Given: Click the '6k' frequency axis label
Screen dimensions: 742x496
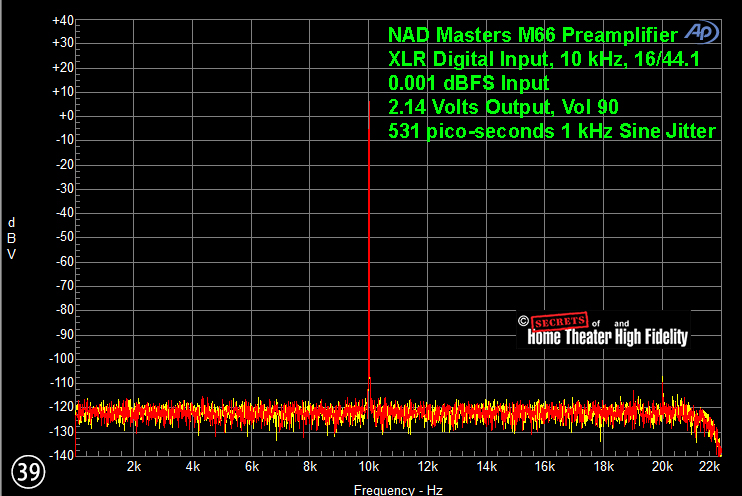Looking at the screenshot, I should (x=252, y=467).
